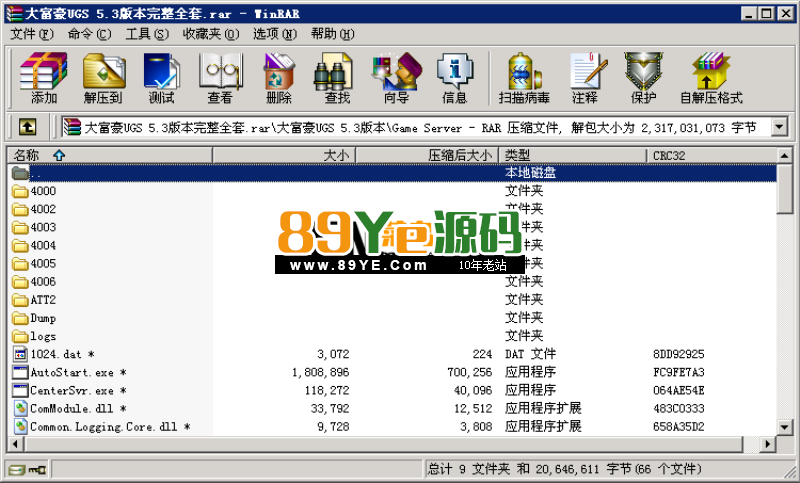Open the 命令(C) menu
This screenshot has height=483, width=800.
(x=89, y=34)
